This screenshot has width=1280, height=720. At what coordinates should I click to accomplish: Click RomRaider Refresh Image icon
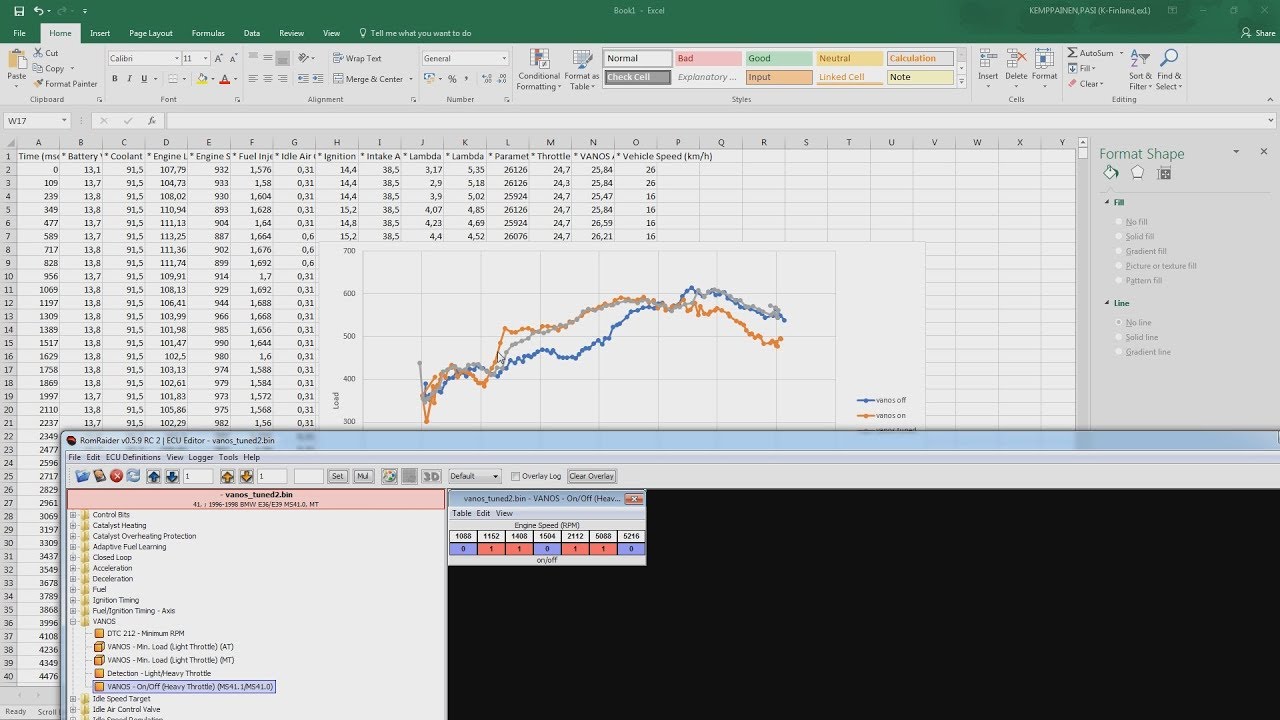pyautogui.click(x=132, y=476)
